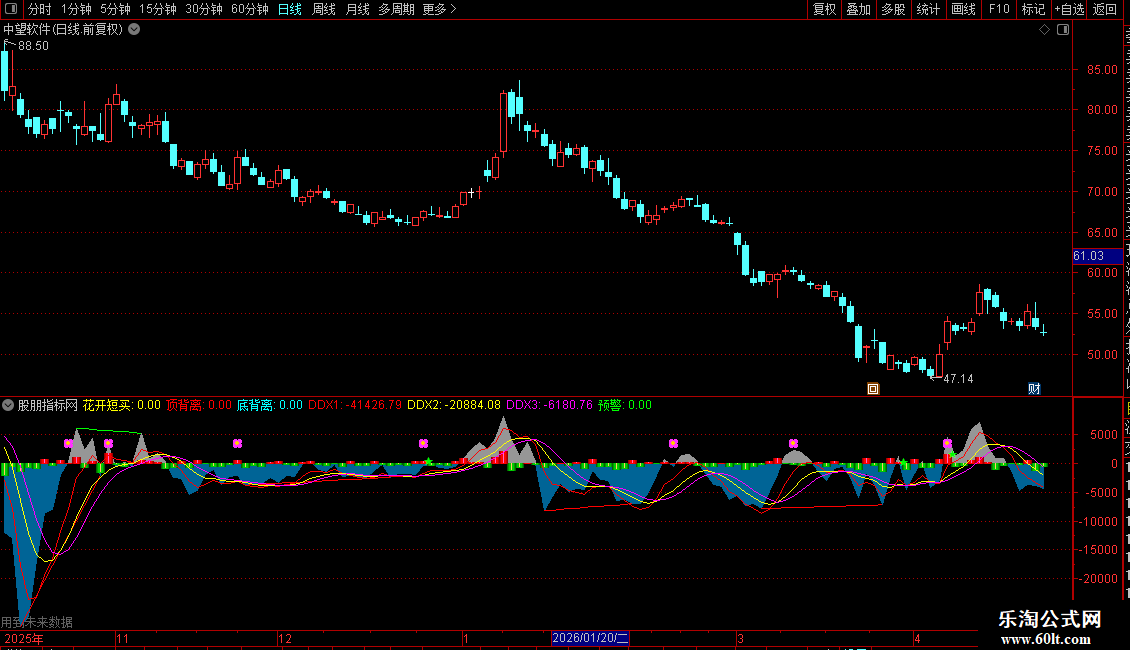Click the 2026/01/20/二 date marker
Image resolution: width=1130 pixels, height=650 pixels.
pos(590,638)
